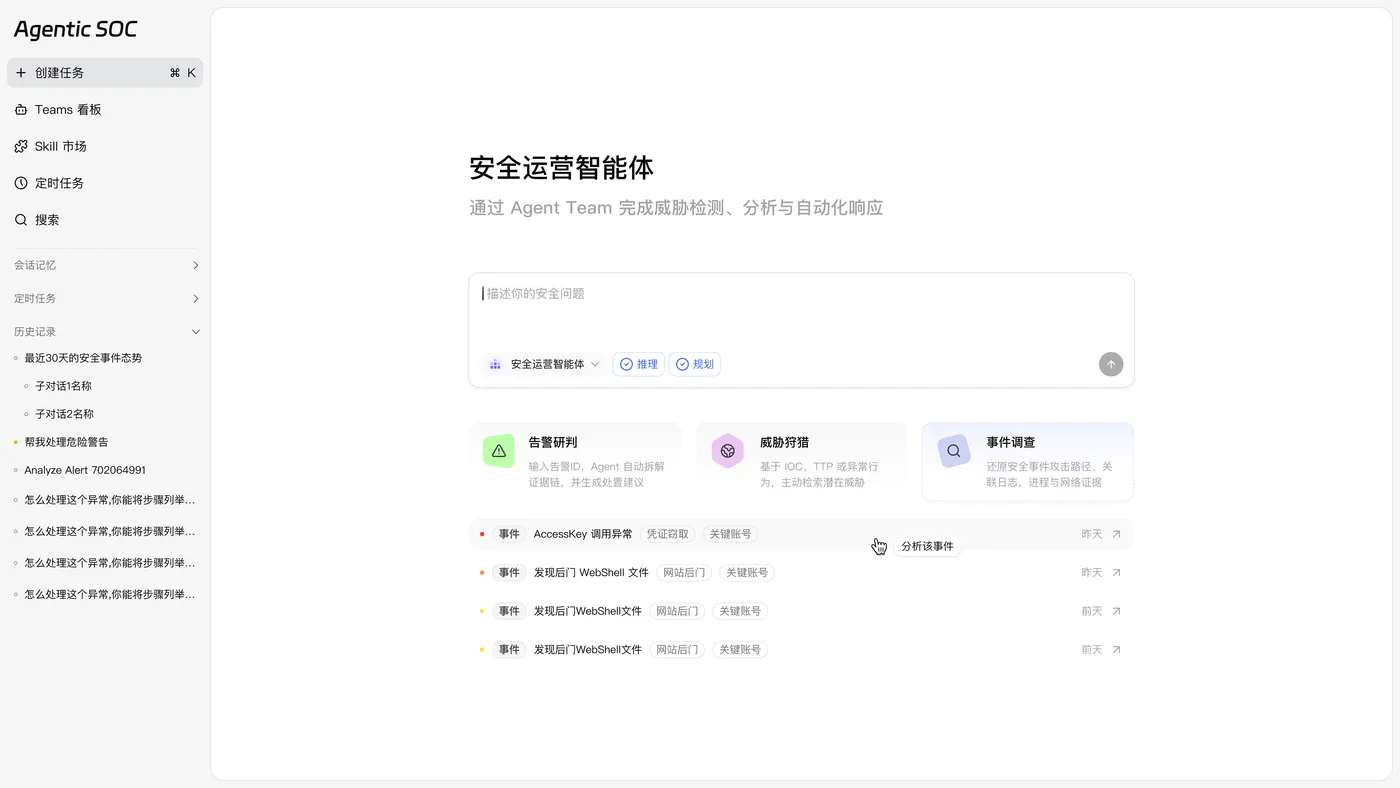Toggle the 规划 mode chip
This screenshot has width=1400, height=788.
[x=695, y=364]
